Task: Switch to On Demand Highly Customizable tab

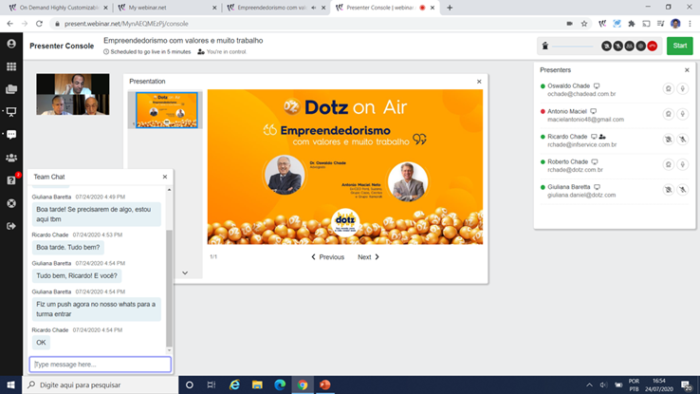Action: tap(58, 8)
